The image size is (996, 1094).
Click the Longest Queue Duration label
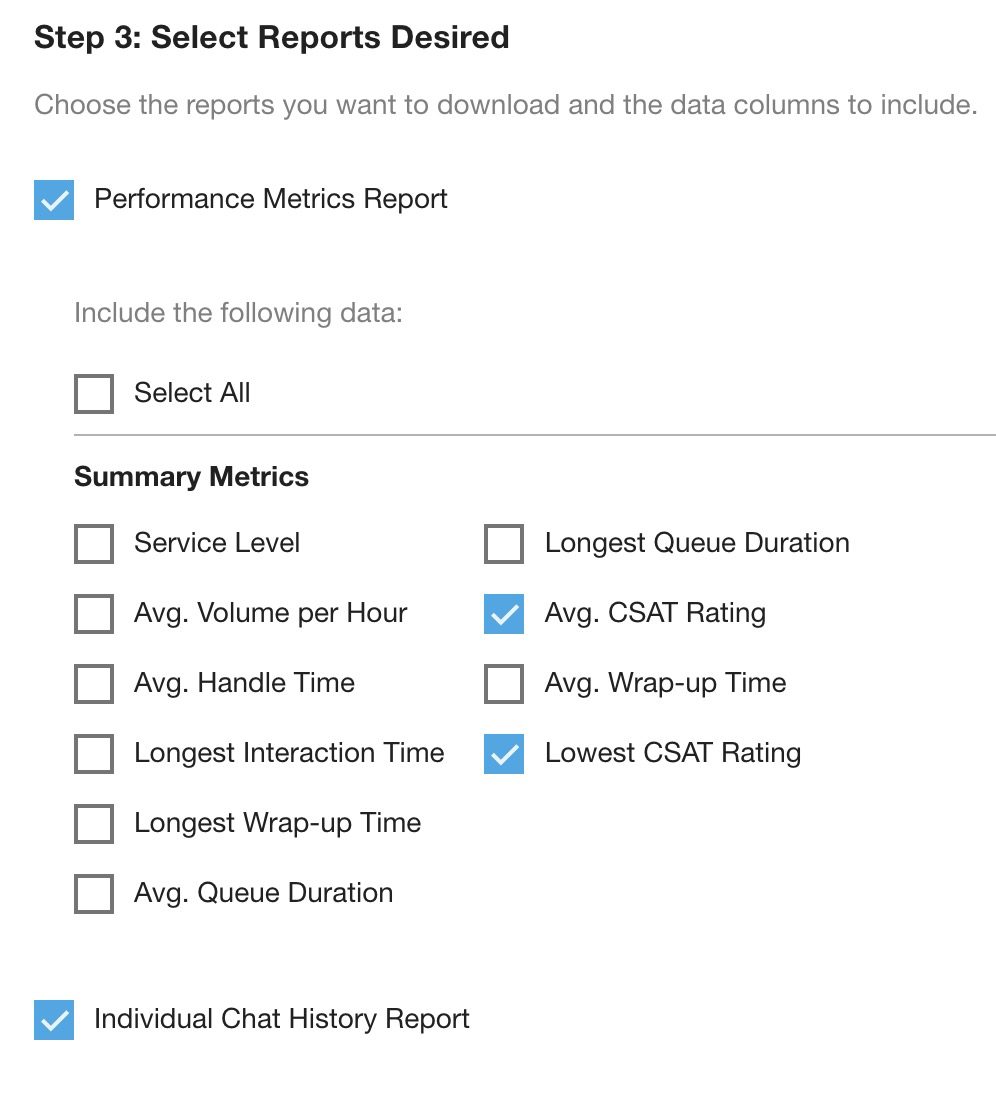tap(697, 543)
